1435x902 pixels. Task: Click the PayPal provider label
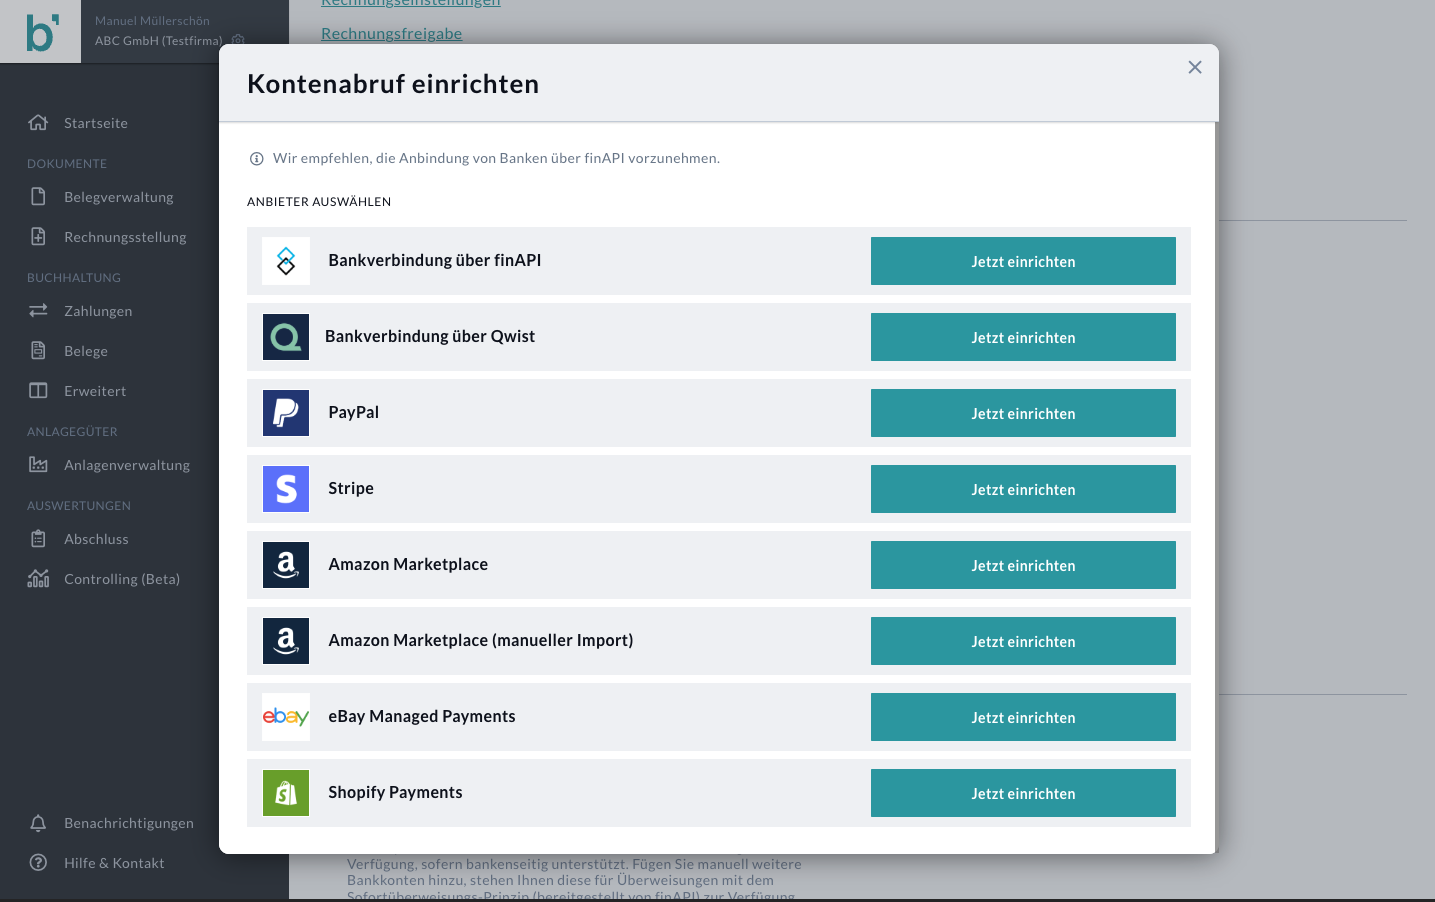point(354,413)
